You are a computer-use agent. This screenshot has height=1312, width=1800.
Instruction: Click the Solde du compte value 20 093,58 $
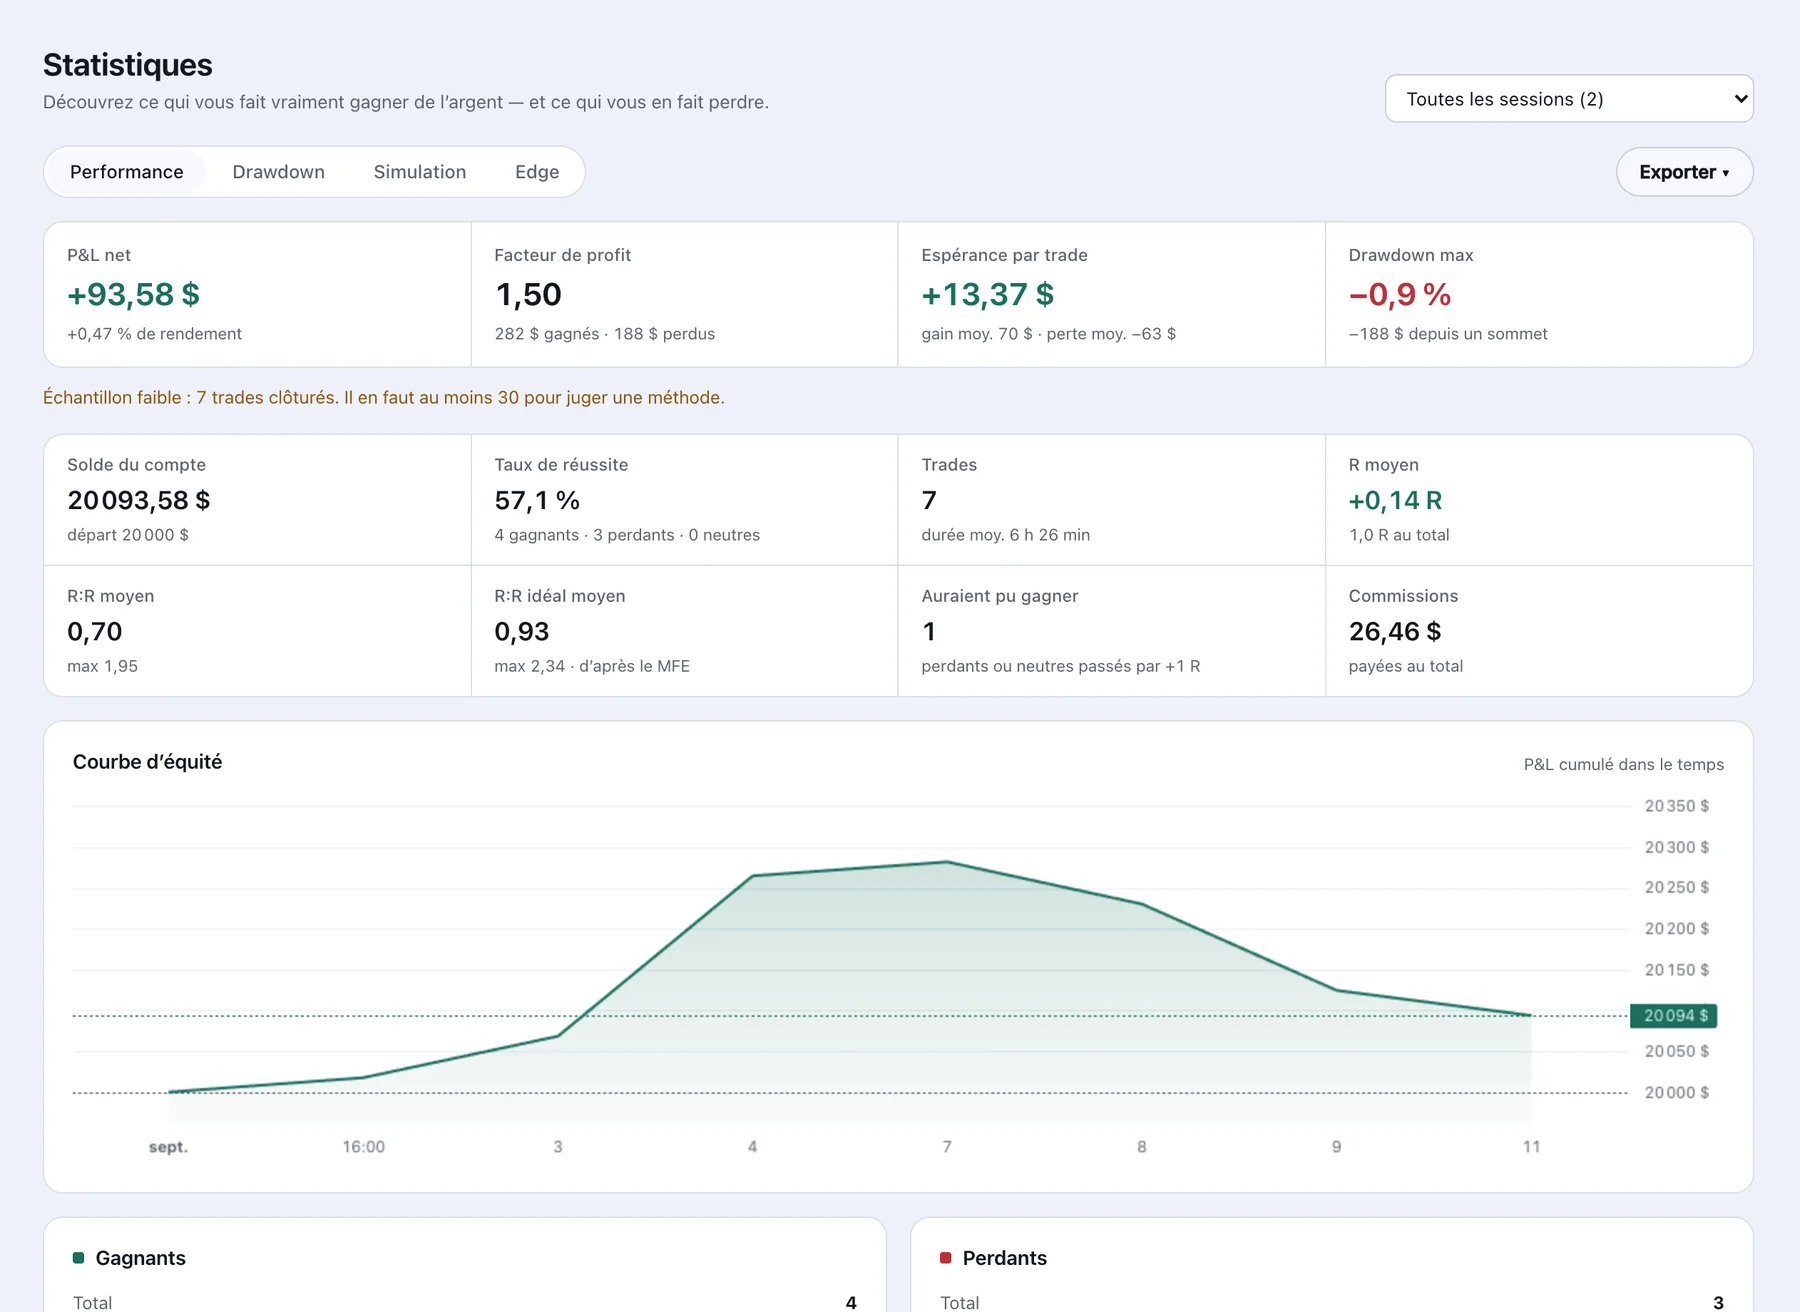[x=138, y=500]
